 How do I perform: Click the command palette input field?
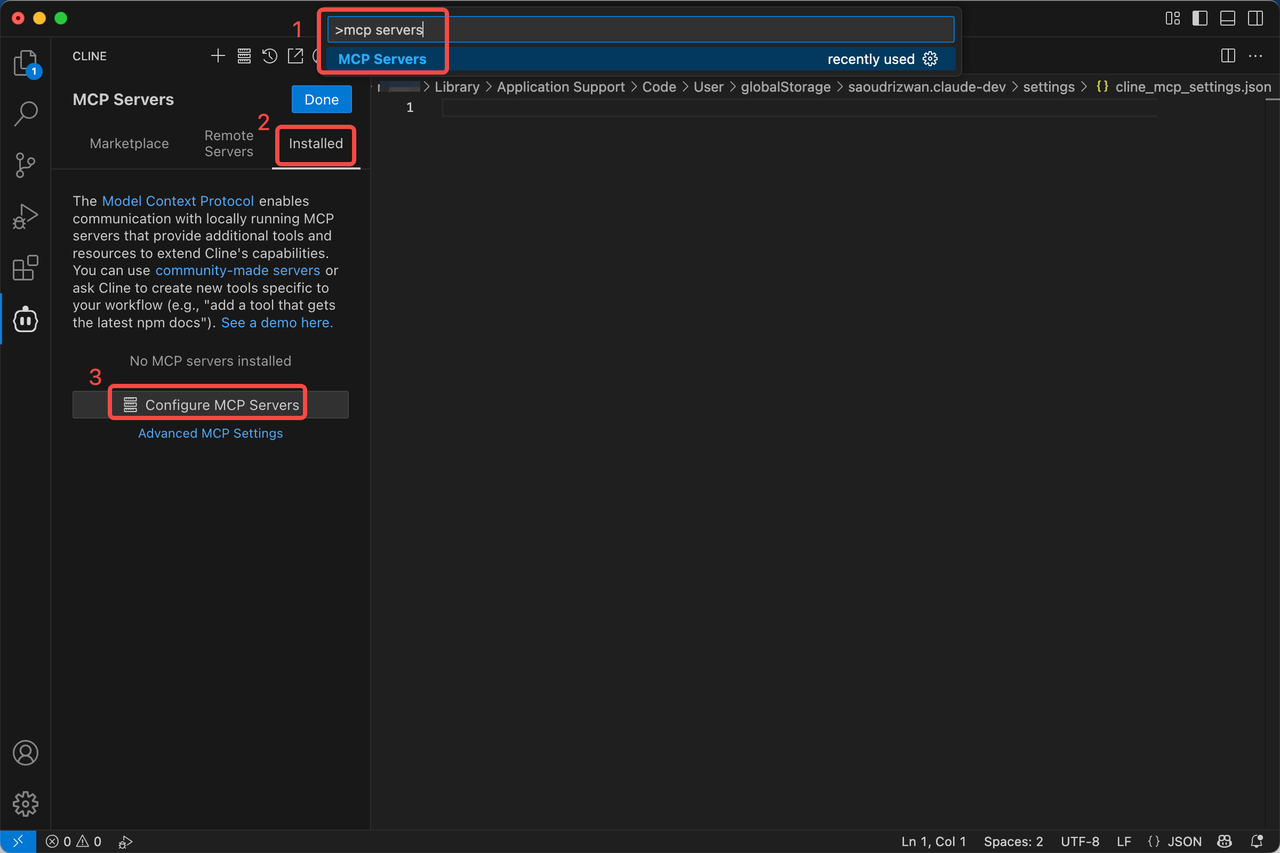[x=641, y=30]
